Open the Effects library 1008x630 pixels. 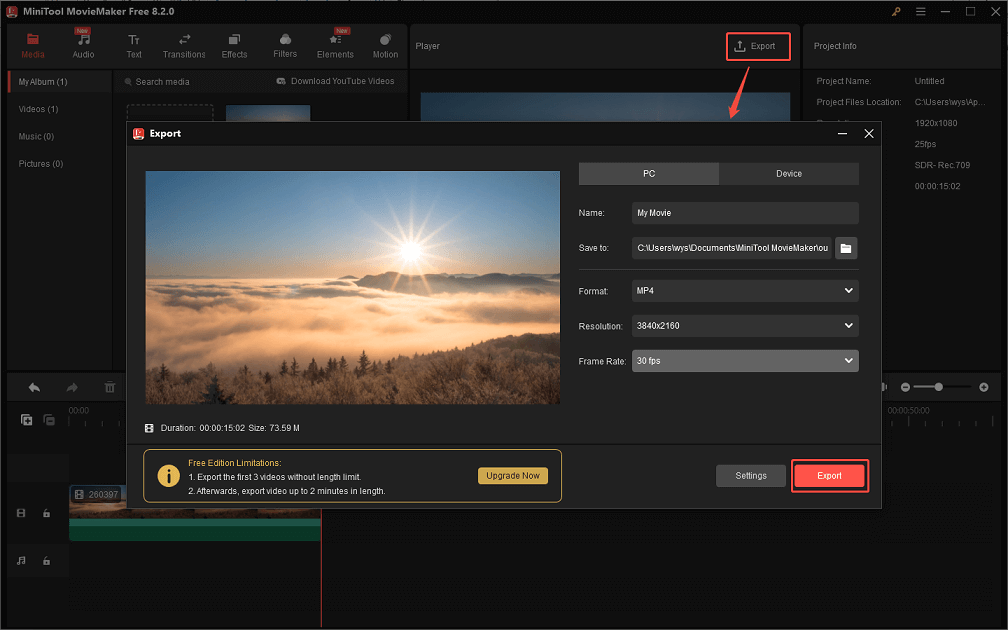(x=234, y=46)
